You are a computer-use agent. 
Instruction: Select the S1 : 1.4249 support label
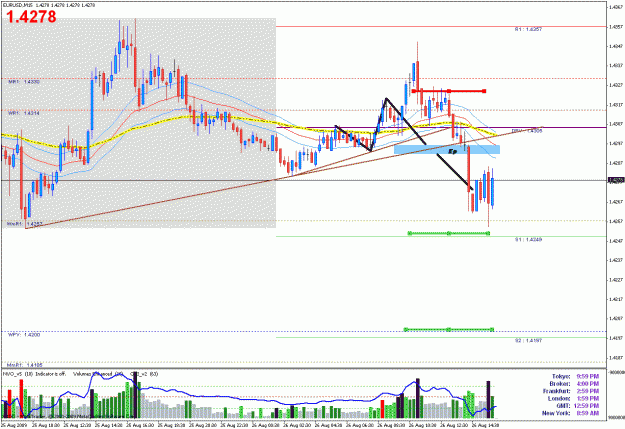point(528,240)
